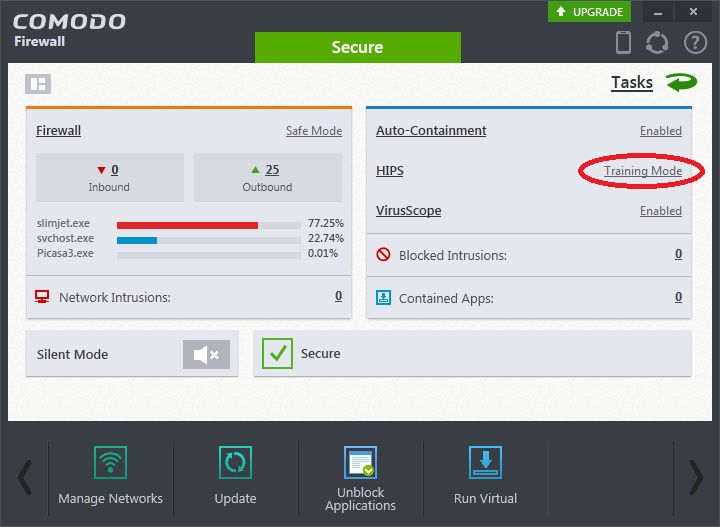Open the Contained Apps count
This screenshot has height=527, width=720.
678,297
